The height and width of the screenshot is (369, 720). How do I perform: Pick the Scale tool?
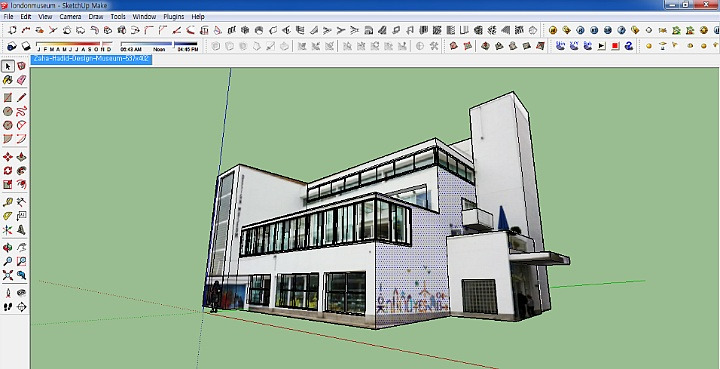click(x=8, y=184)
